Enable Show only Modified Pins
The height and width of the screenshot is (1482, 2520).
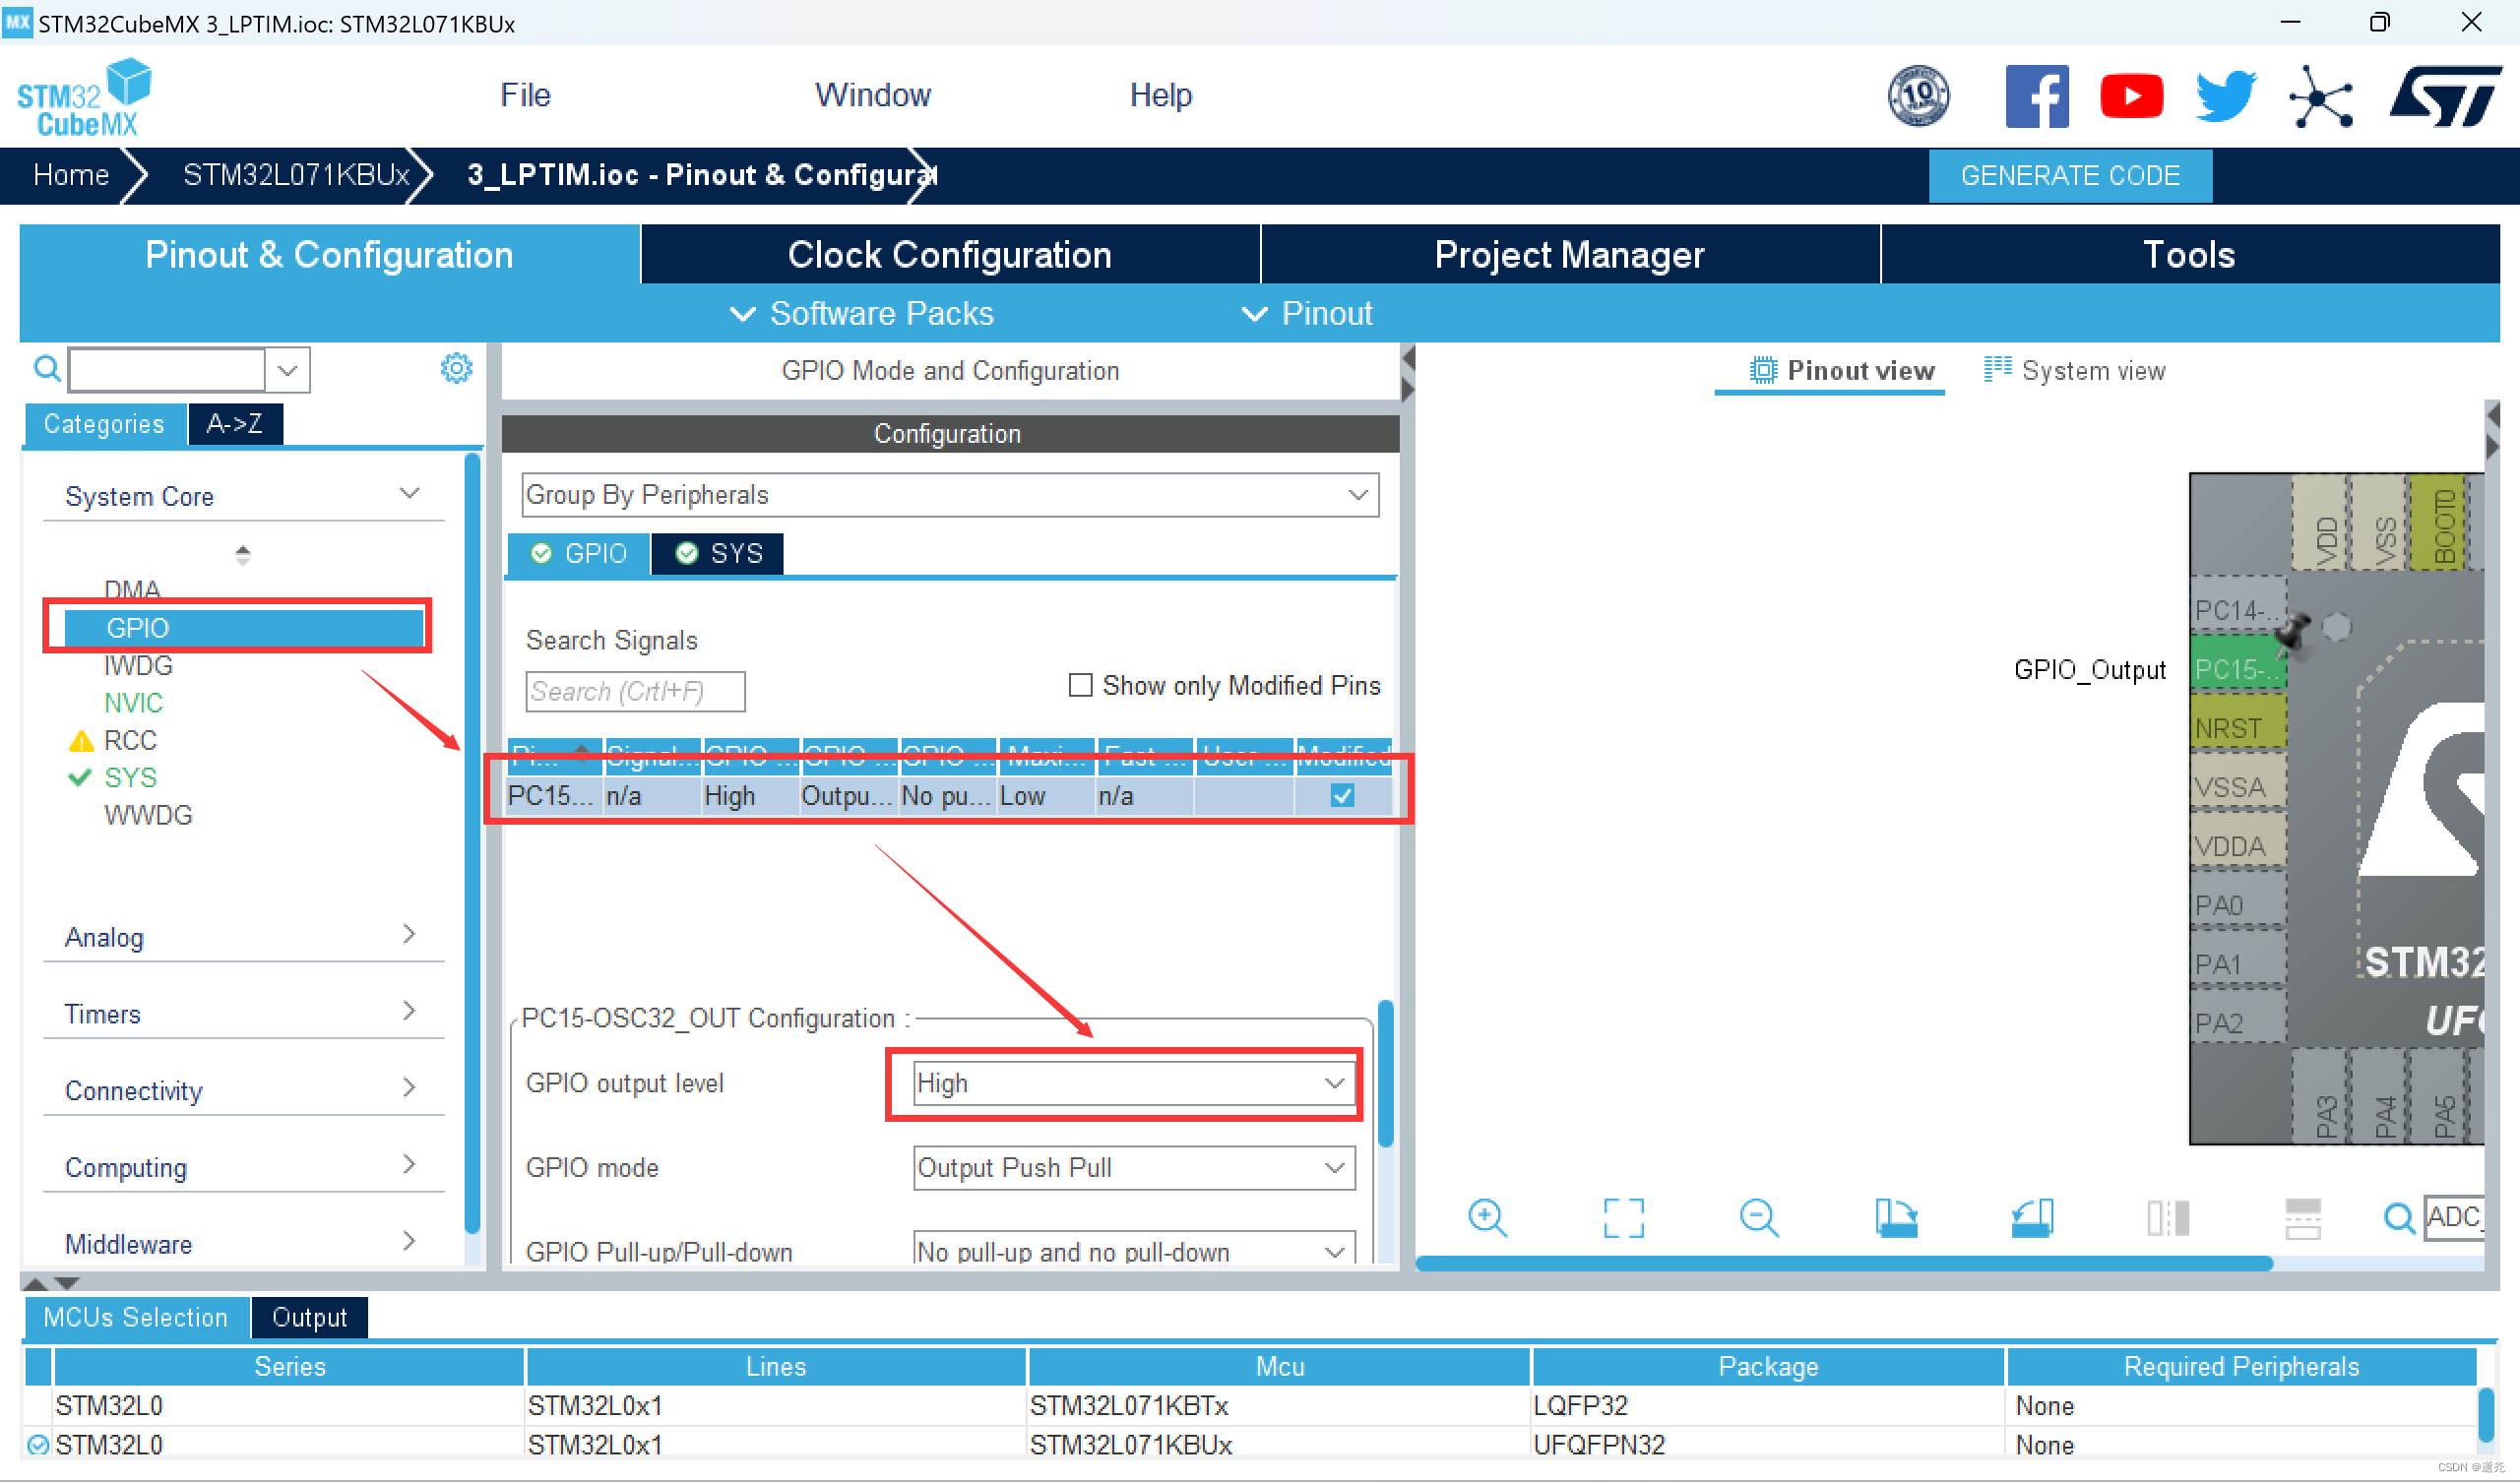click(x=1079, y=685)
